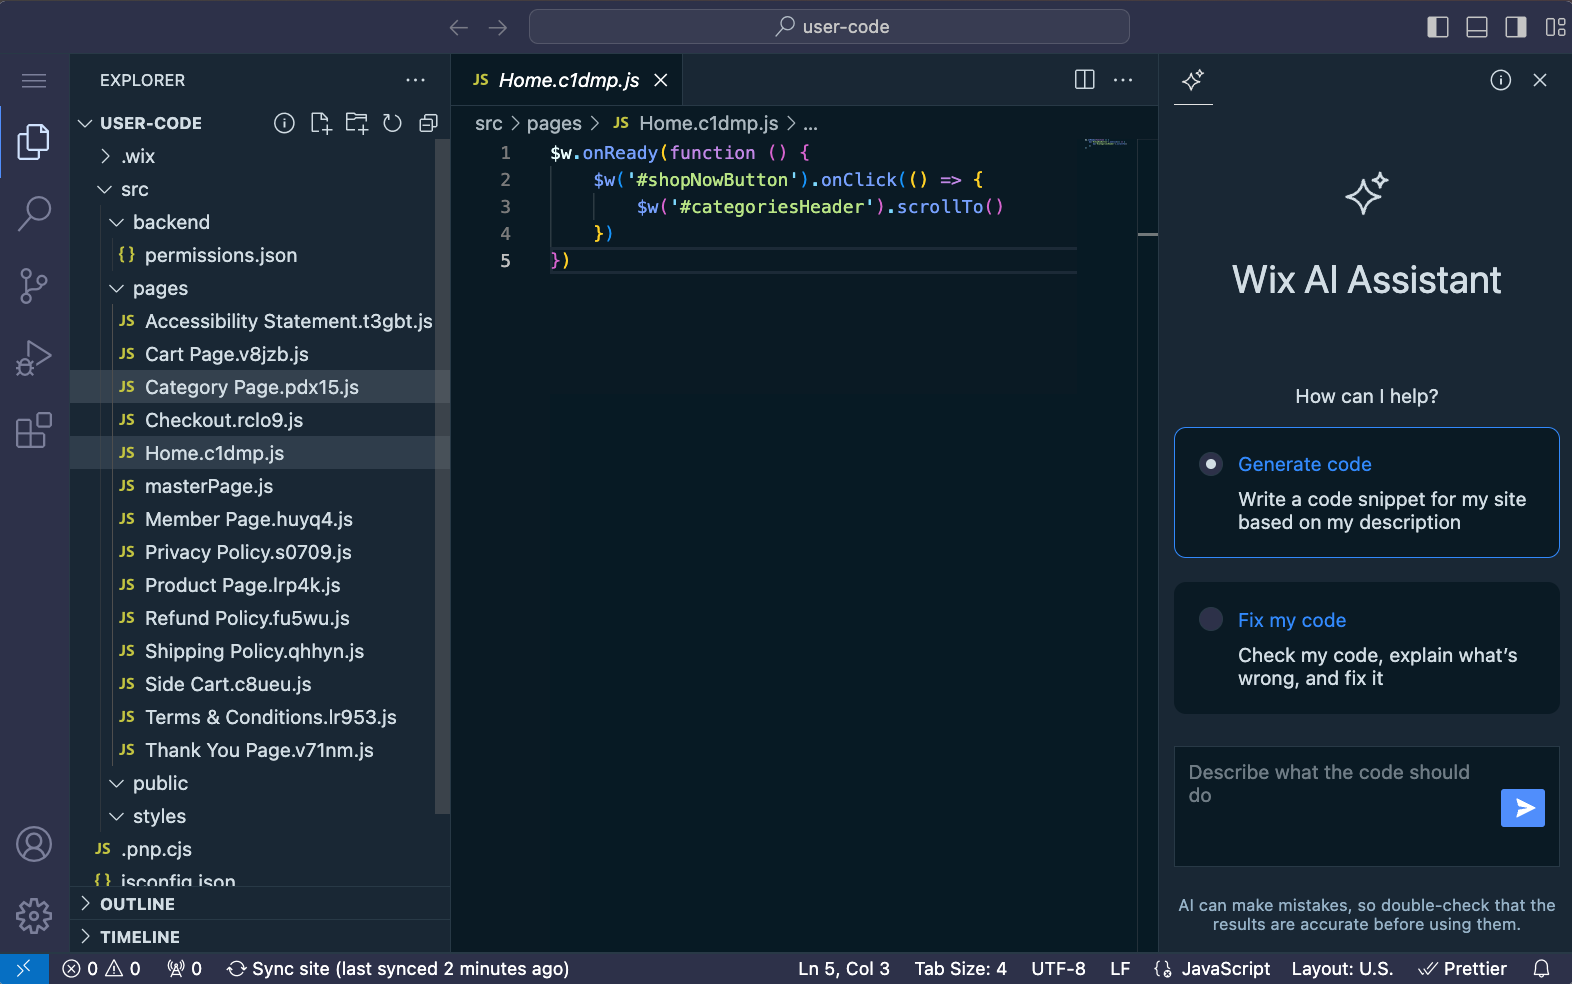The height and width of the screenshot is (984, 1572).
Task: Toggle the secondary side bar layout icon
Action: (1516, 27)
